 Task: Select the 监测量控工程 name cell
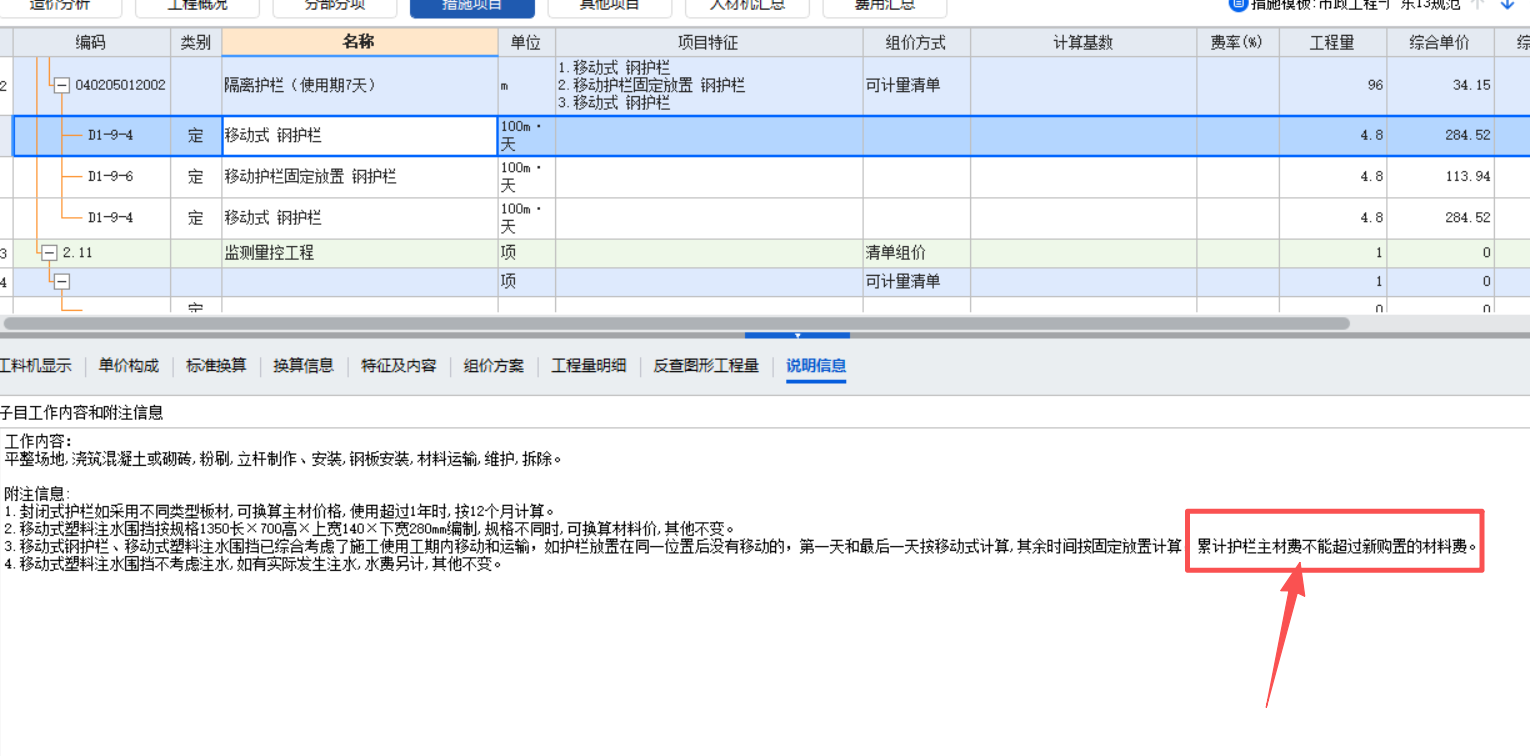tap(360, 253)
